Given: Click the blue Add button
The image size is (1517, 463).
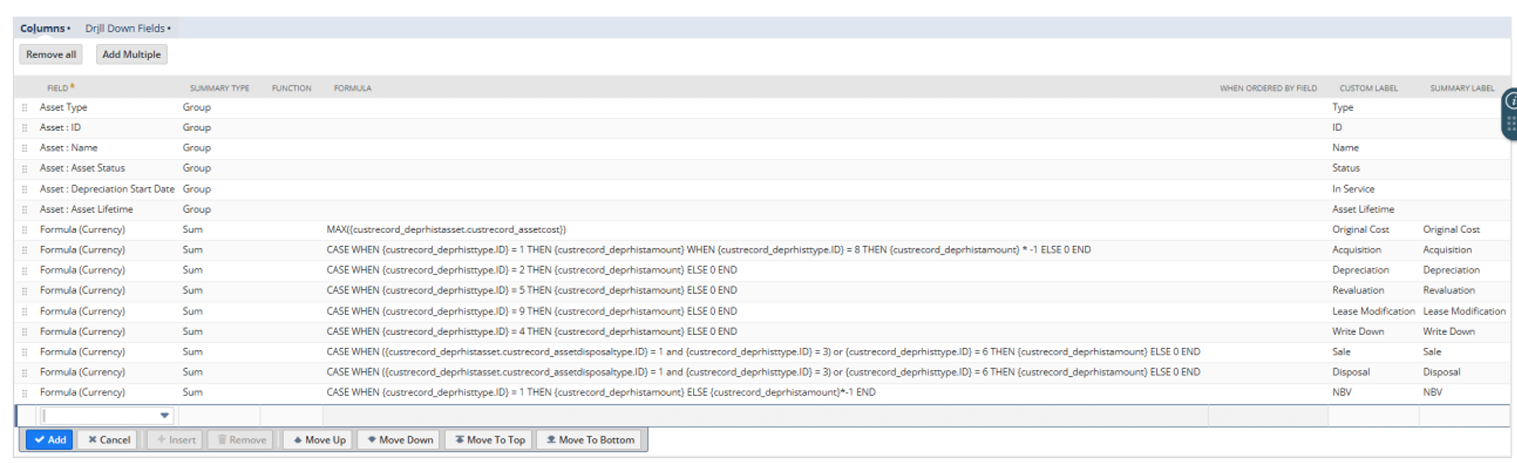Looking at the screenshot, I should [49, 439].
